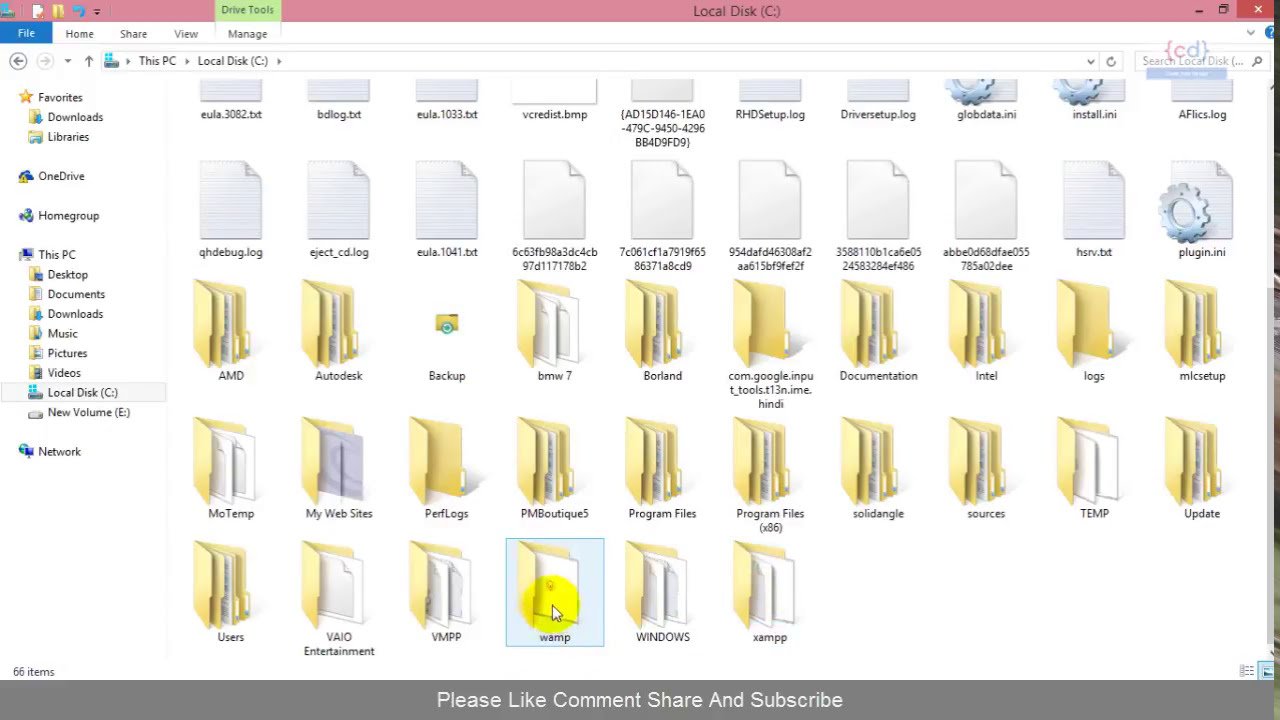
Task: Open Downloads under Favorites
Action: click(x=75, y=117)
